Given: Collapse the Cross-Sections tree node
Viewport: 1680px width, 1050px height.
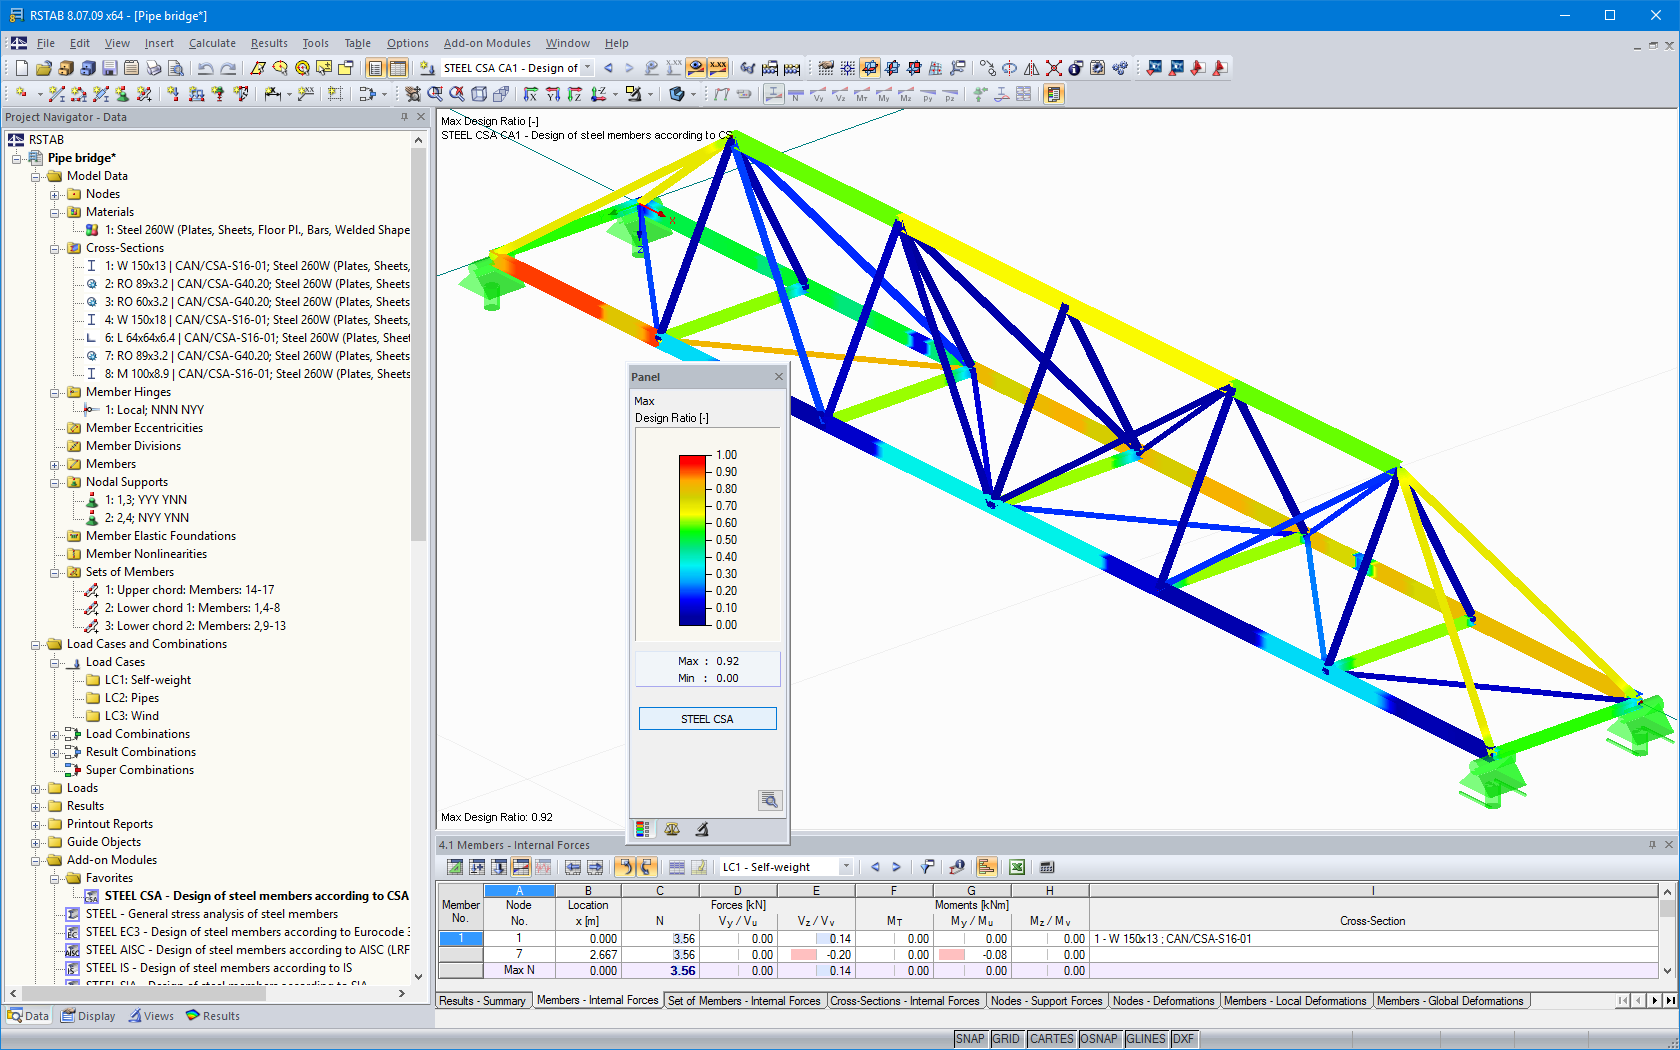Looking at the screenshot, I should click(x=55, y=248).
